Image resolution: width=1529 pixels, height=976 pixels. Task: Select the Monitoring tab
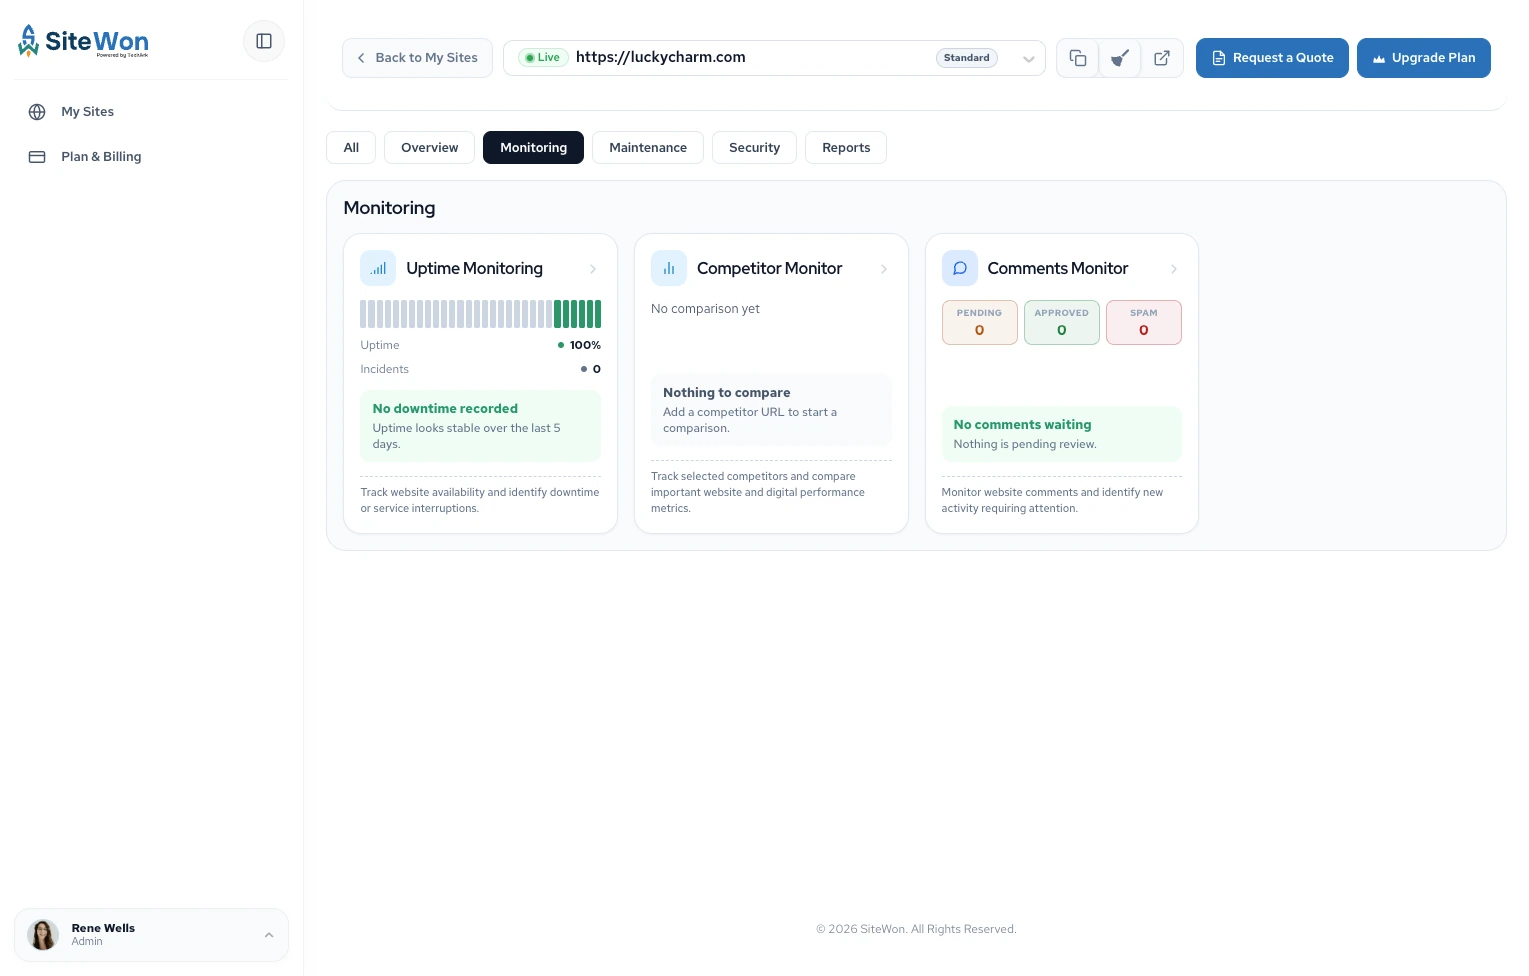(x=534, y=148)
